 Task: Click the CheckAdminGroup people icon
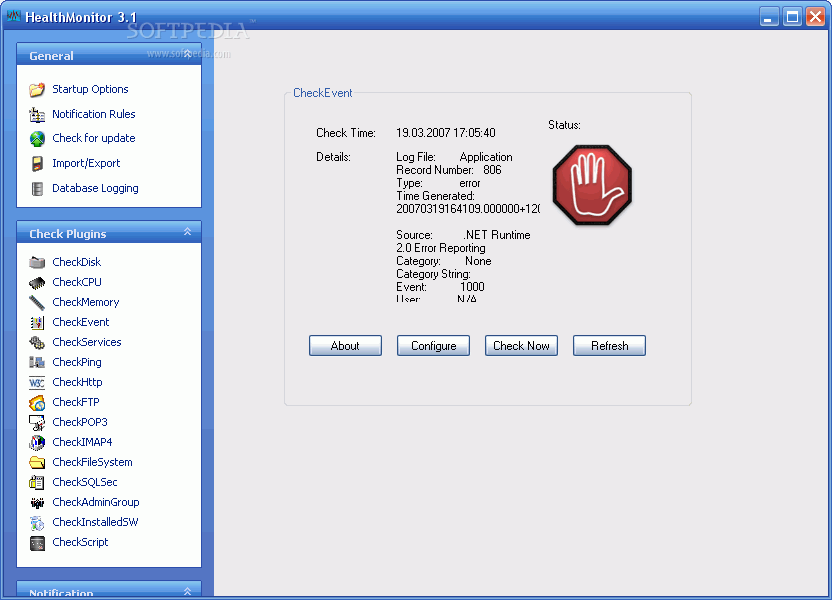click(37, 502)
